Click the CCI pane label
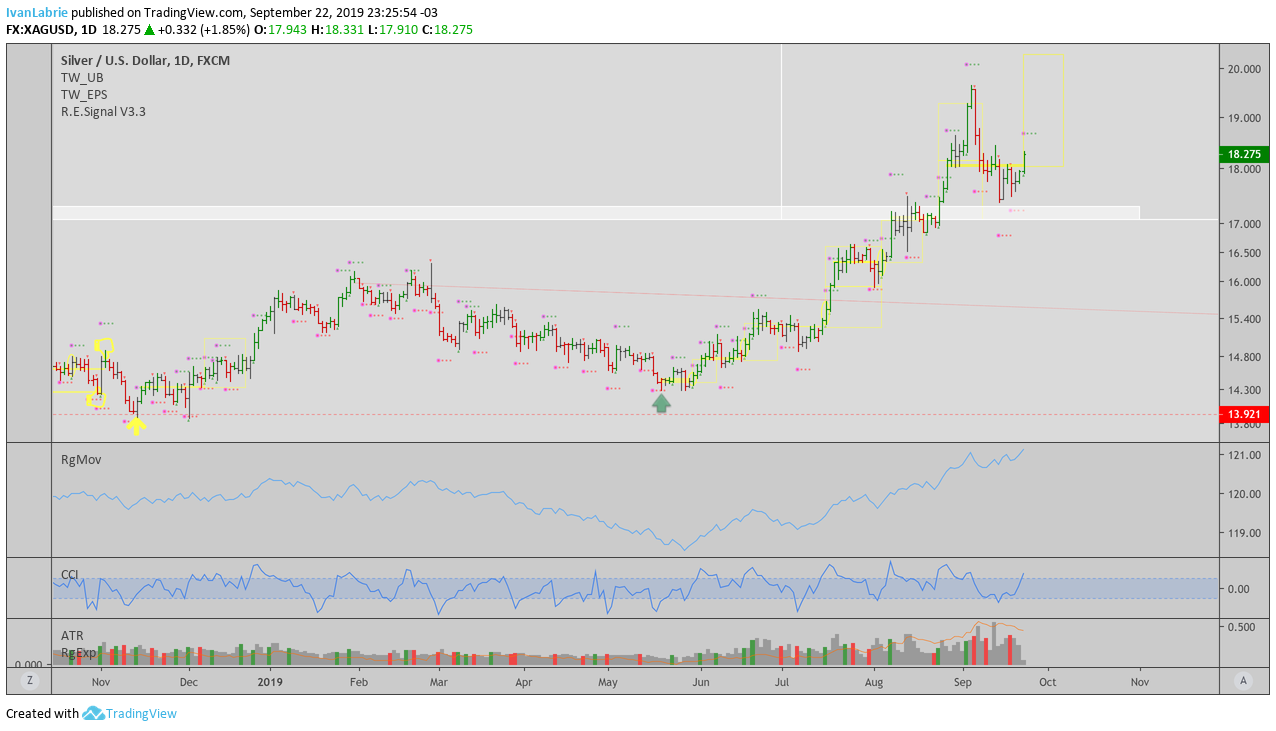This screenshot has height=731, width=1276. pos(70,575)
